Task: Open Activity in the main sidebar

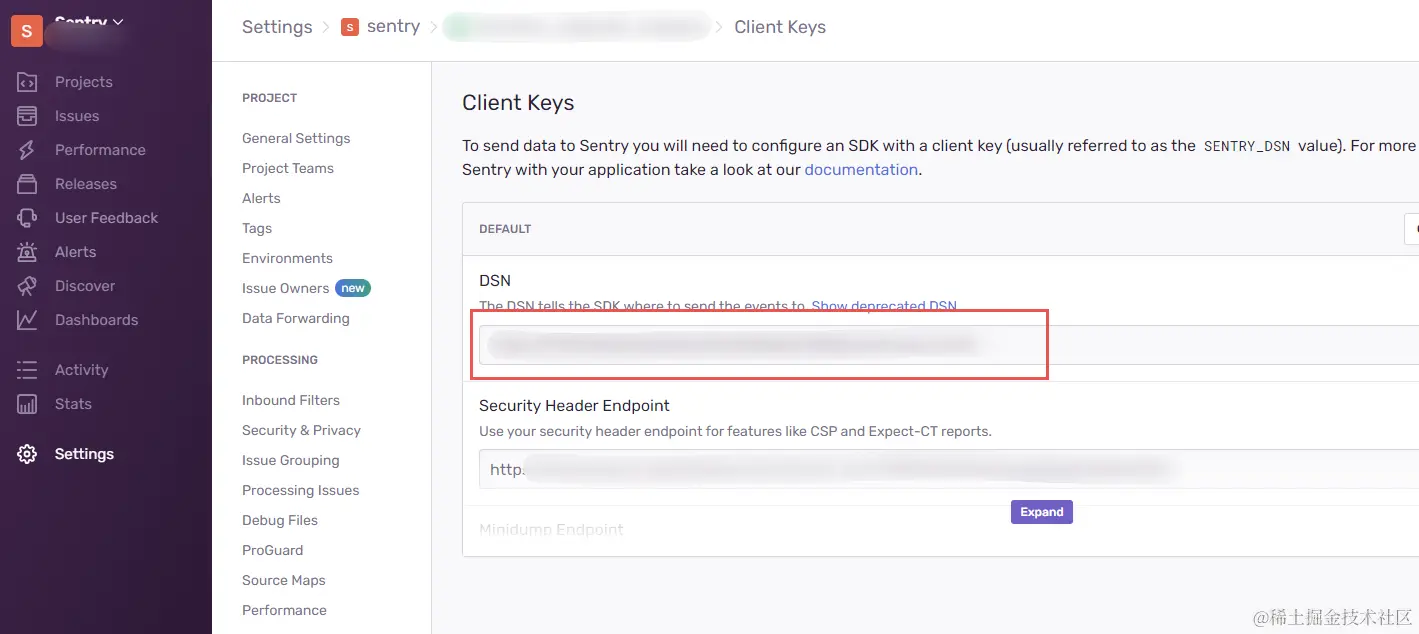Action: tap(82, 370)
